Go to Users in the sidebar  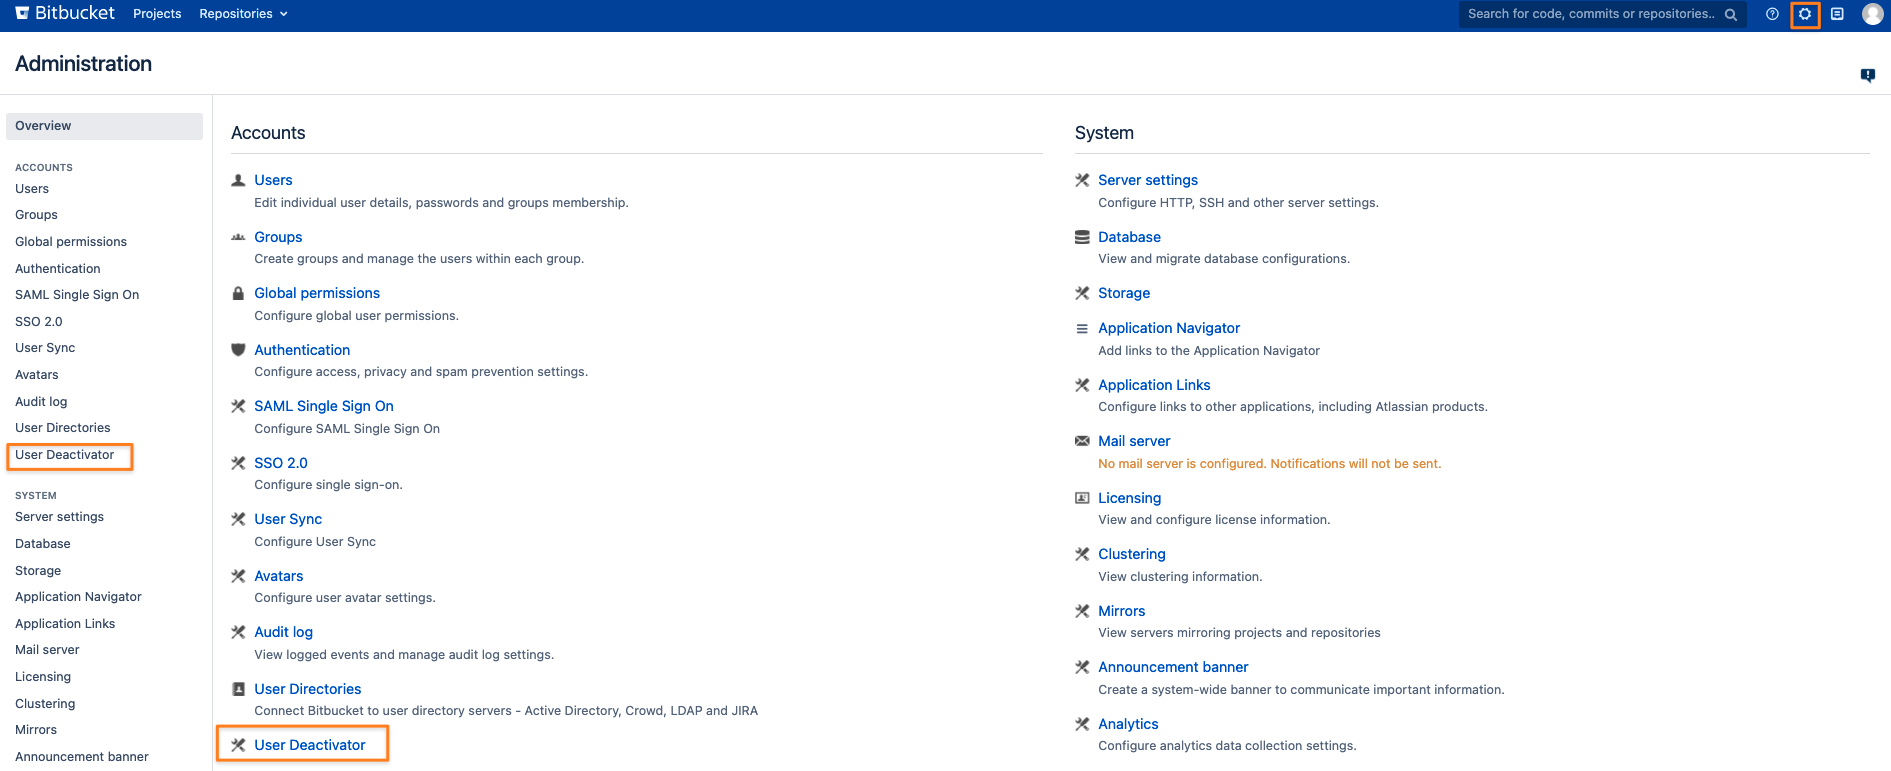[x=32, y=189]
